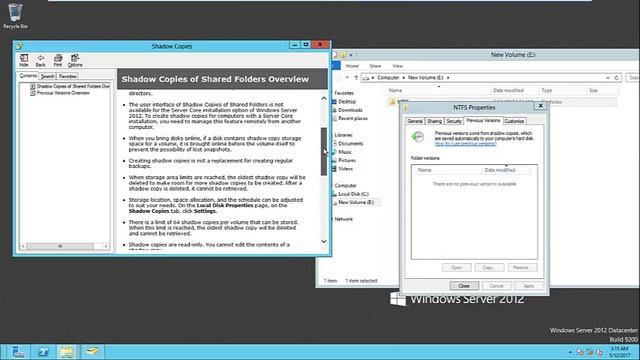Open the Share ribbon tab in Explorer
The image size is (640, 360).
[375, 66]
